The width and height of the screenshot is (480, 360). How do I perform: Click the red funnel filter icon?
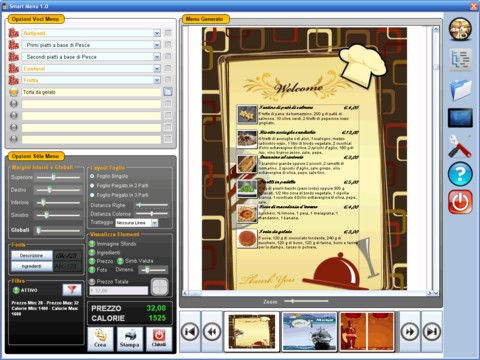coord(72,290)
